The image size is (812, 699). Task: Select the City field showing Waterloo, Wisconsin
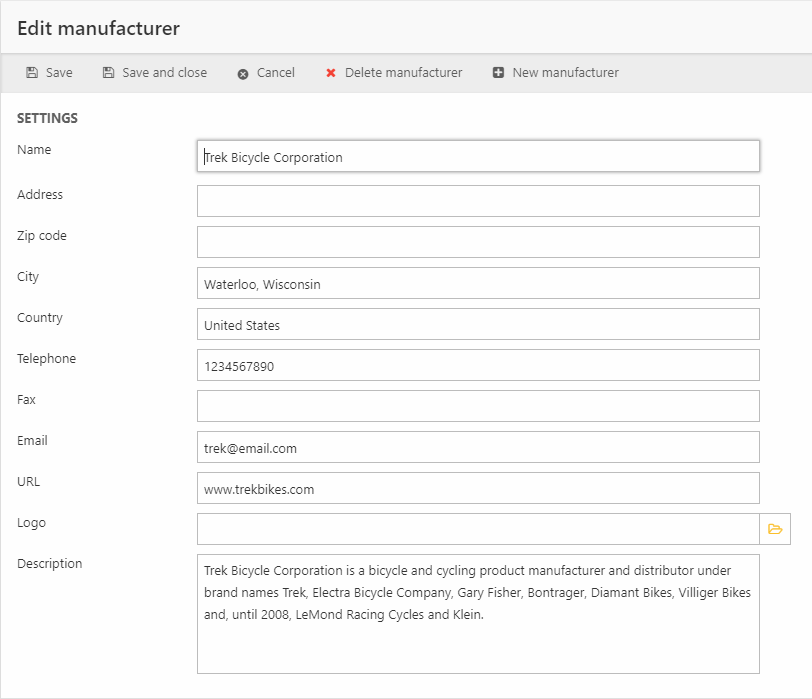478,283
